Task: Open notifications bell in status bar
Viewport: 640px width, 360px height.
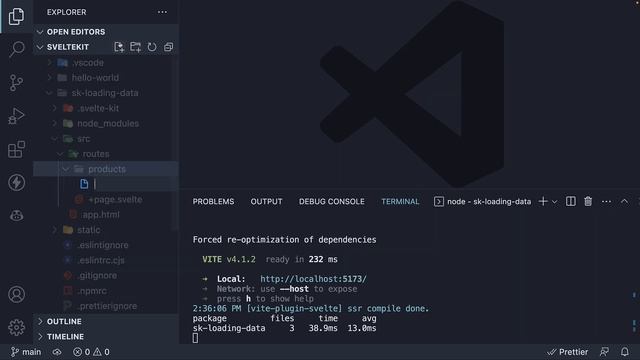Action: (624, 352)
